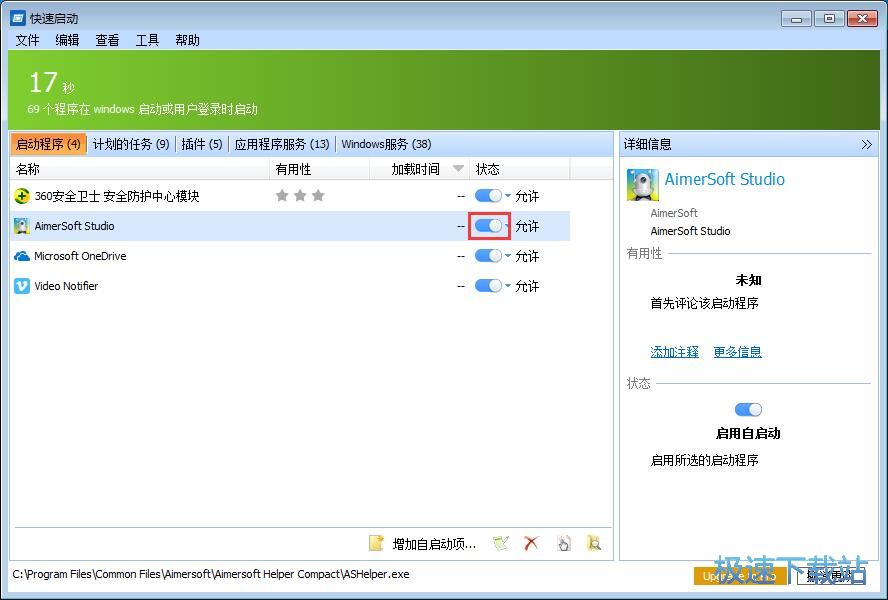The height and width of the screenshot is (600, 888).
Task: Open status dropdown arrow for AimerSoft Studio
Action: pyautogui.click(x=507, y=226)
